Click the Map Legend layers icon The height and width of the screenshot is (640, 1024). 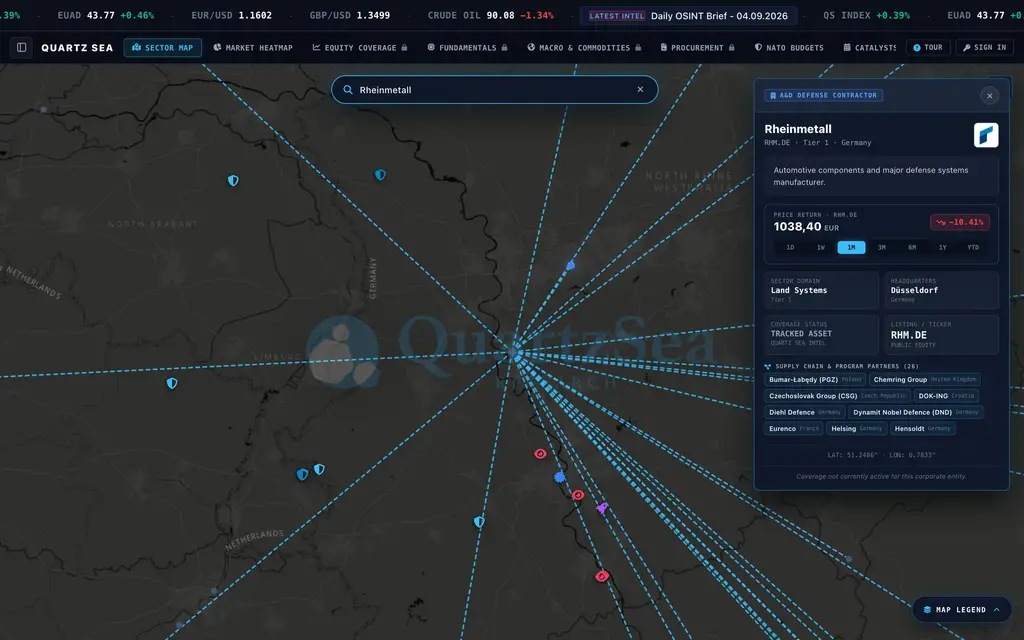(927, 609)
